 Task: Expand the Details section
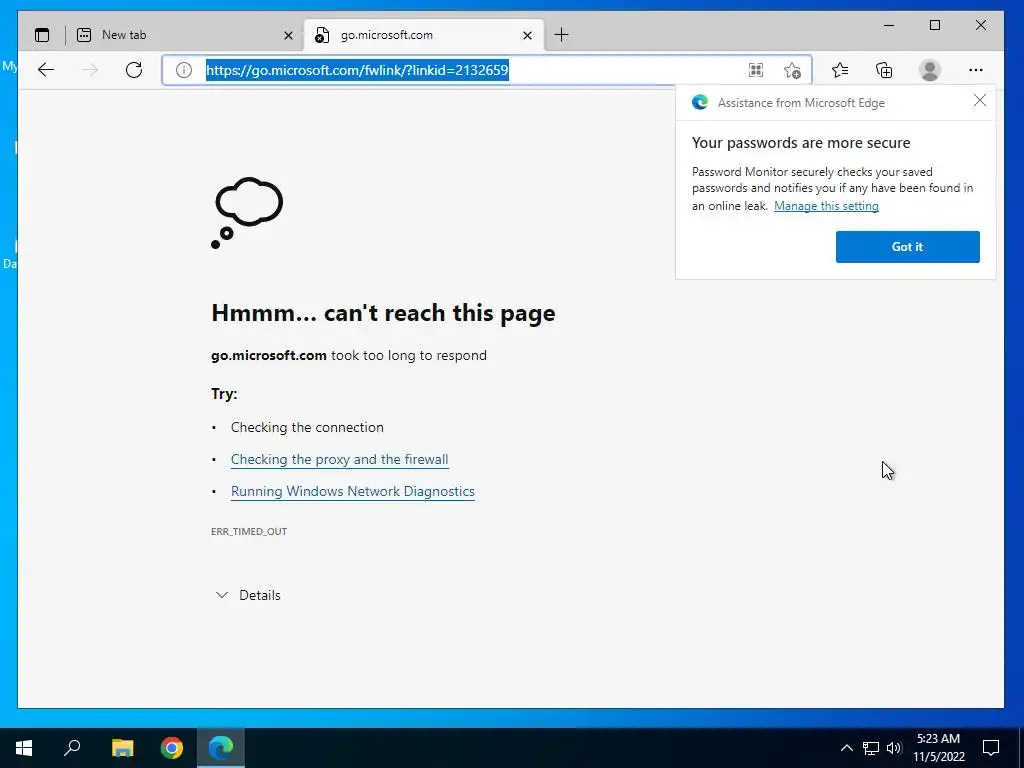[x=248, y=595]
